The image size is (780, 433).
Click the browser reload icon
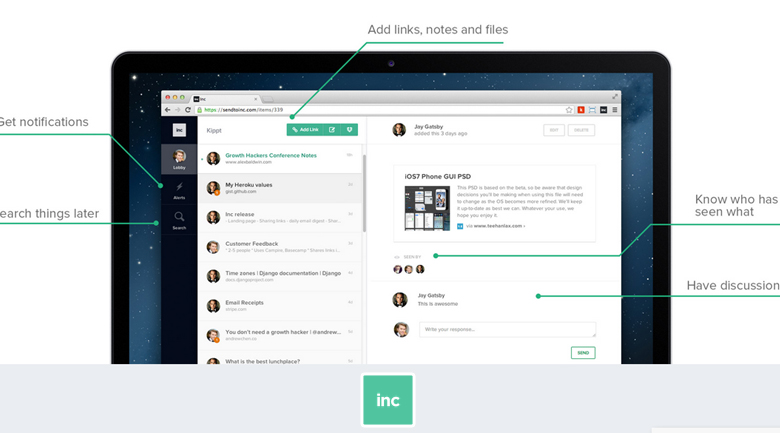188,110
